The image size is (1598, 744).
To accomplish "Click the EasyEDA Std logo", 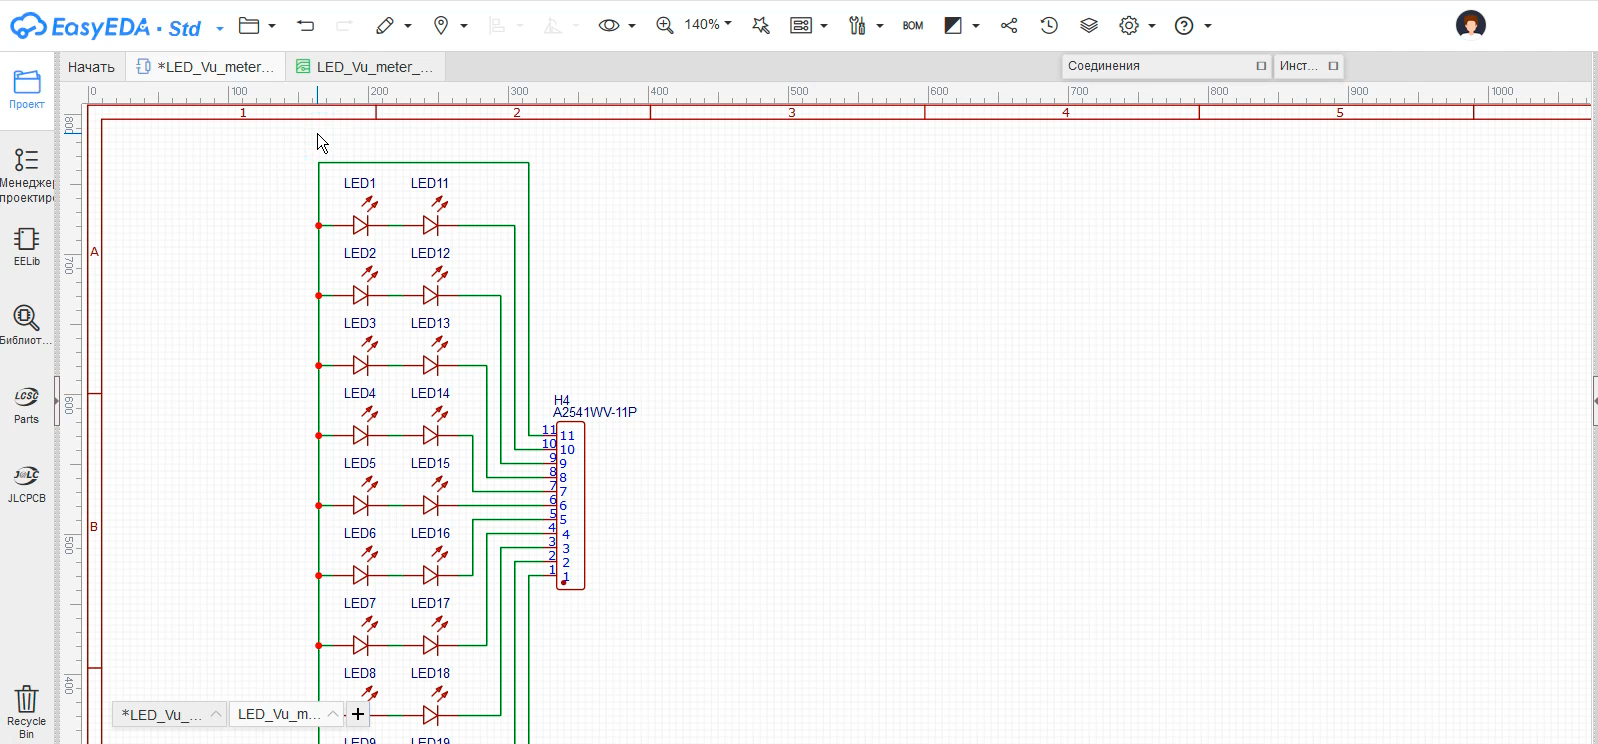I will click(x=105, y=26).
